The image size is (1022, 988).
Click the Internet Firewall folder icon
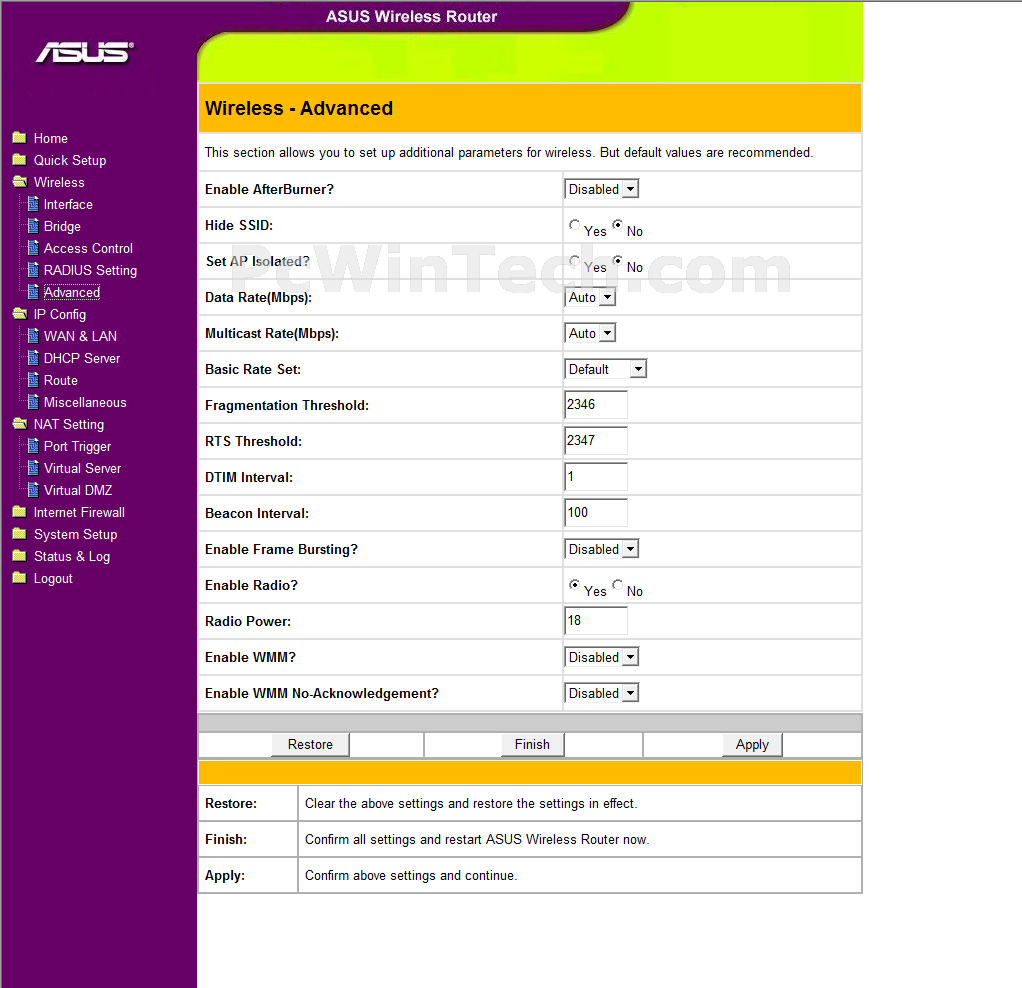[20, 512]
